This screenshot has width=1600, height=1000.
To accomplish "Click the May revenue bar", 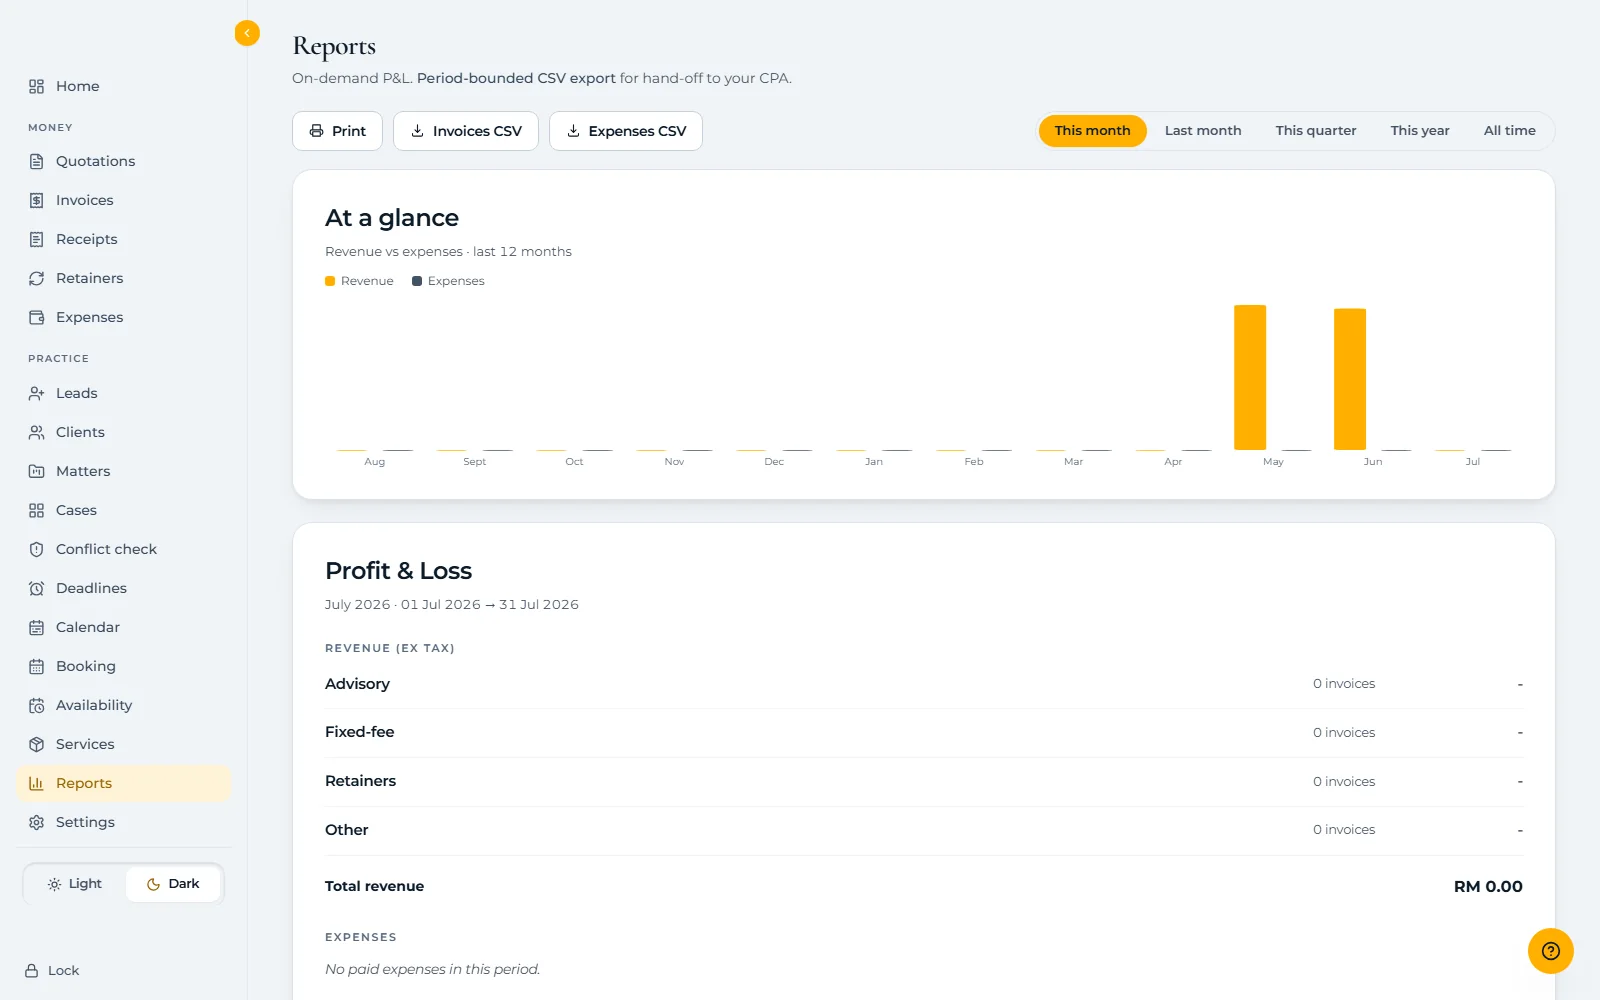I will [x=1250, y=377].
